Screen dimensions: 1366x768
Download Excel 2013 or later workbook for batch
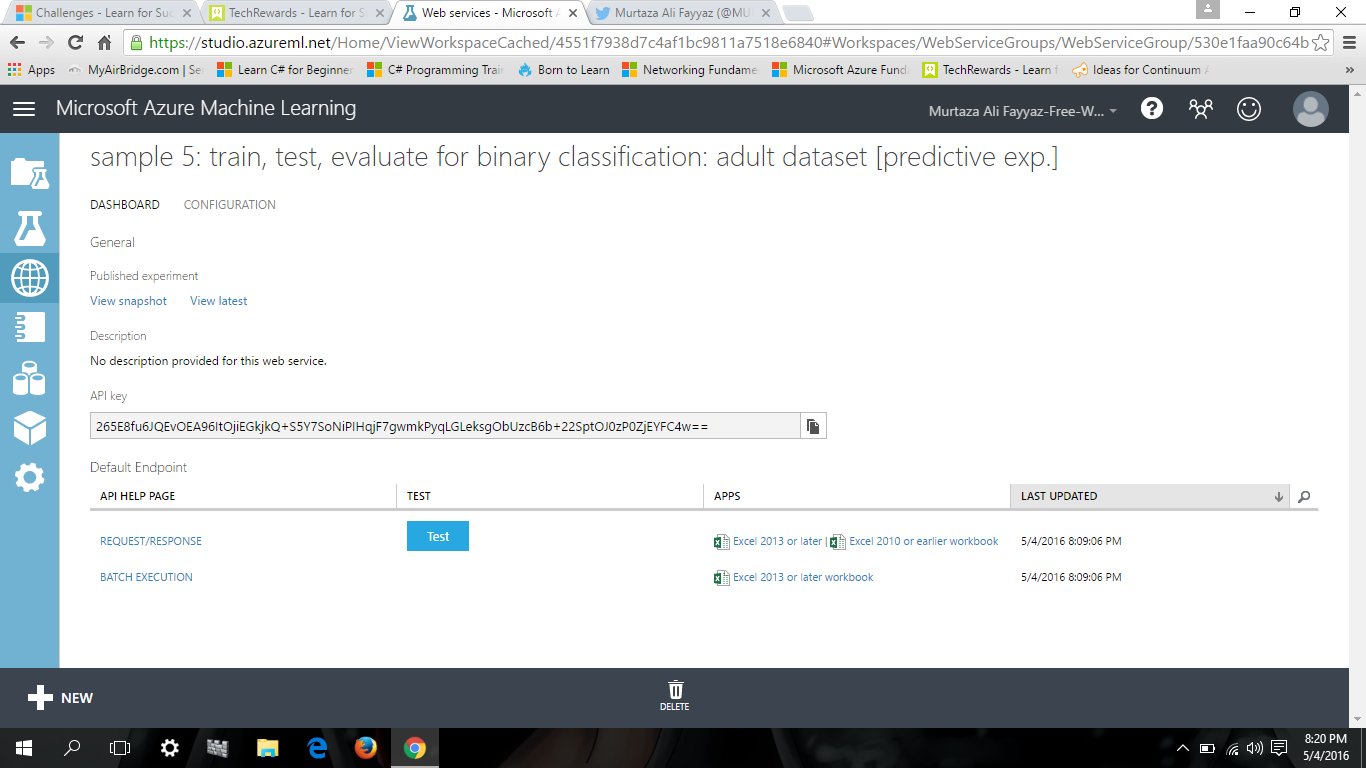(x=803, y=577)
